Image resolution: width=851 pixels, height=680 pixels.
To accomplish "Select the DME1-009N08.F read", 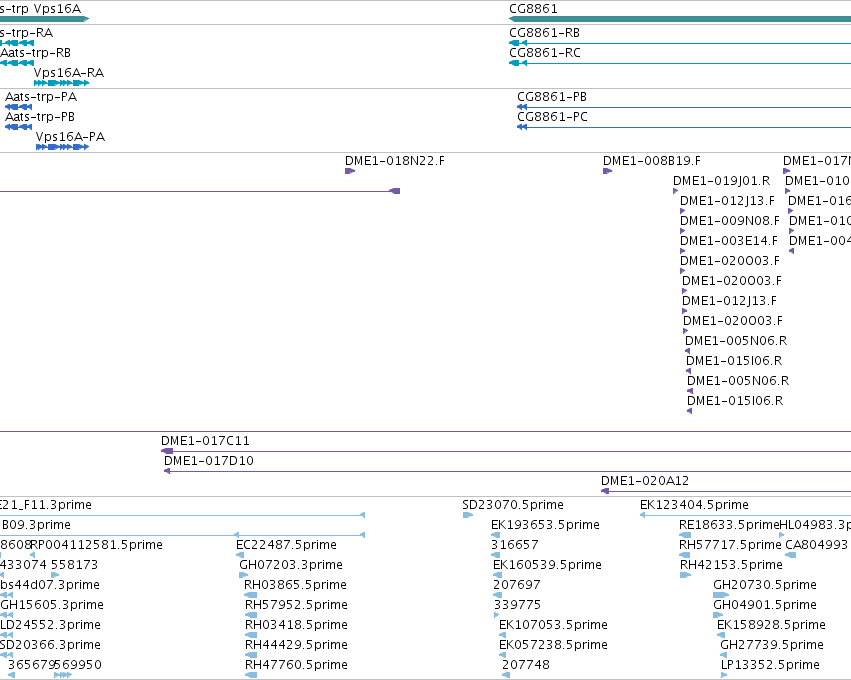I will coord(682,231).
